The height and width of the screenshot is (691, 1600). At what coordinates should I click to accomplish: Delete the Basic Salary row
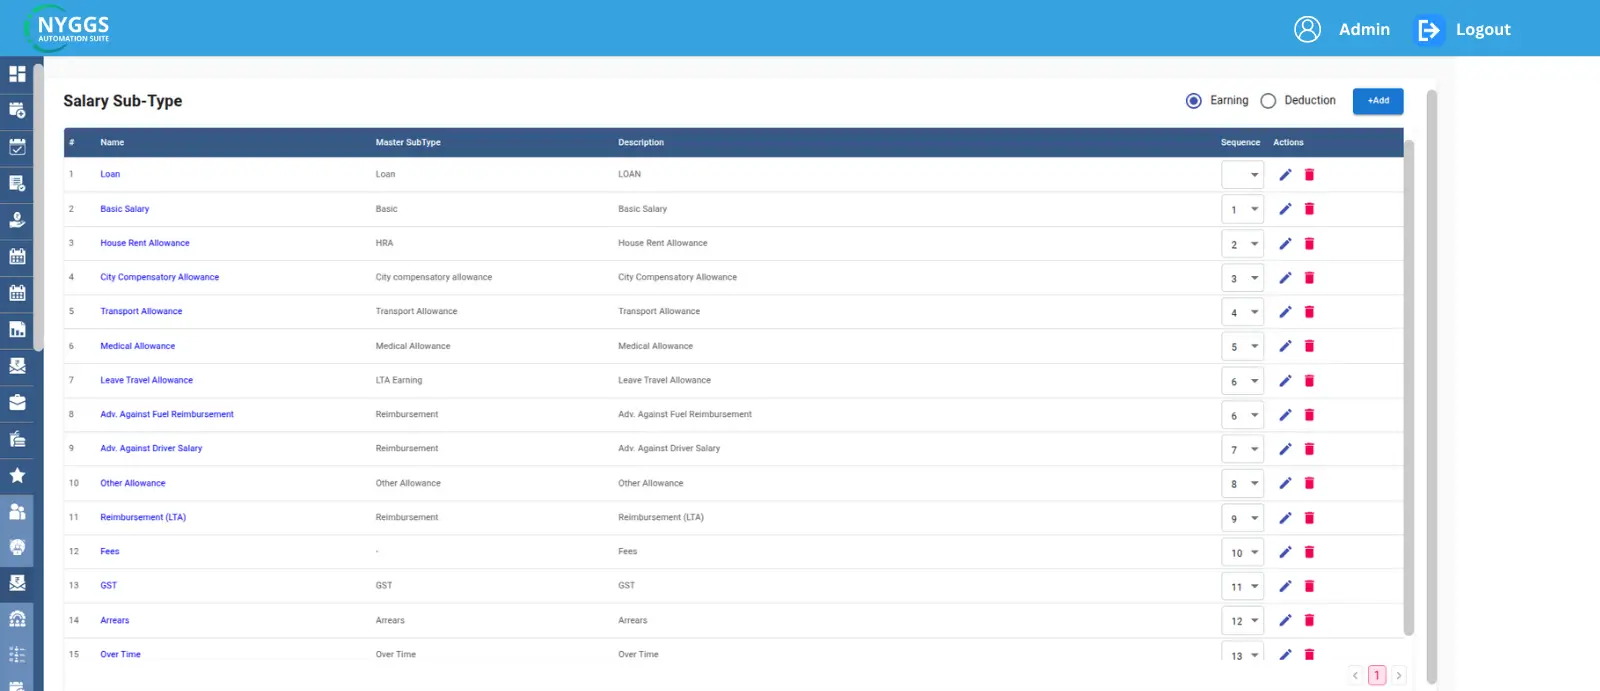(x=1309, y=209)
